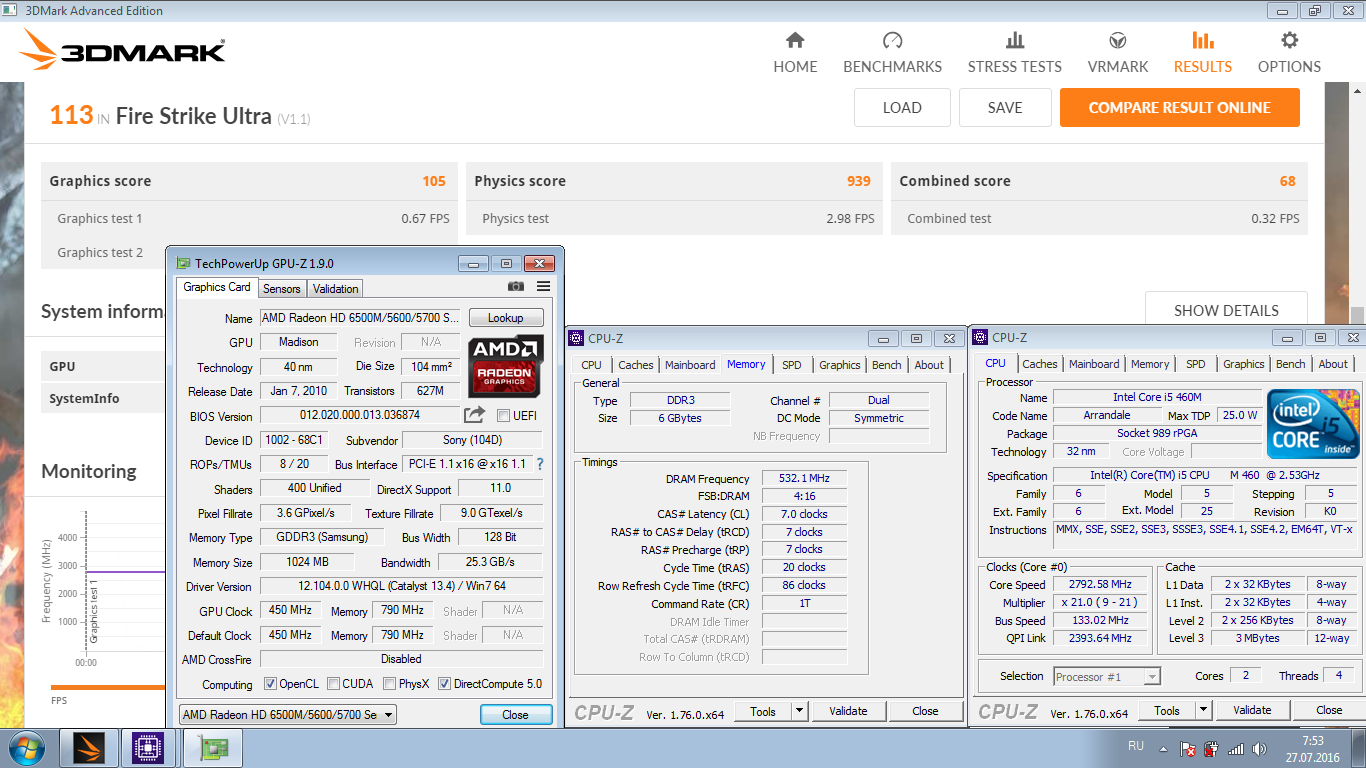Toggle the CUDA checkbox

[333, 684]
